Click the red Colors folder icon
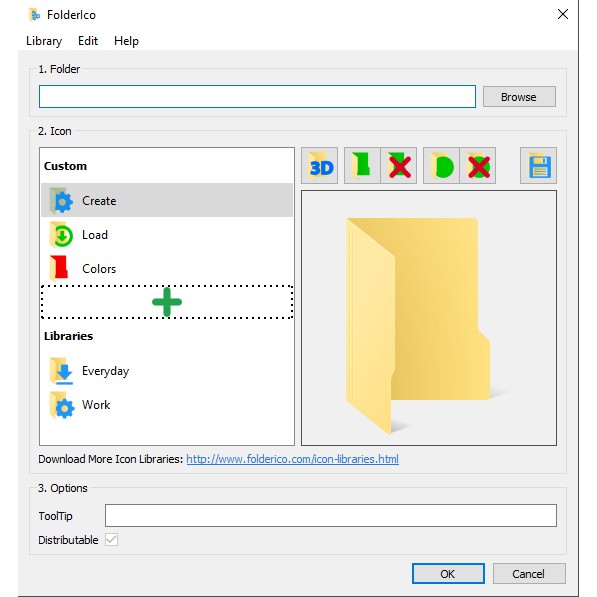The height and width of the screenshot is (597, 597). click(x=59, y=268)
